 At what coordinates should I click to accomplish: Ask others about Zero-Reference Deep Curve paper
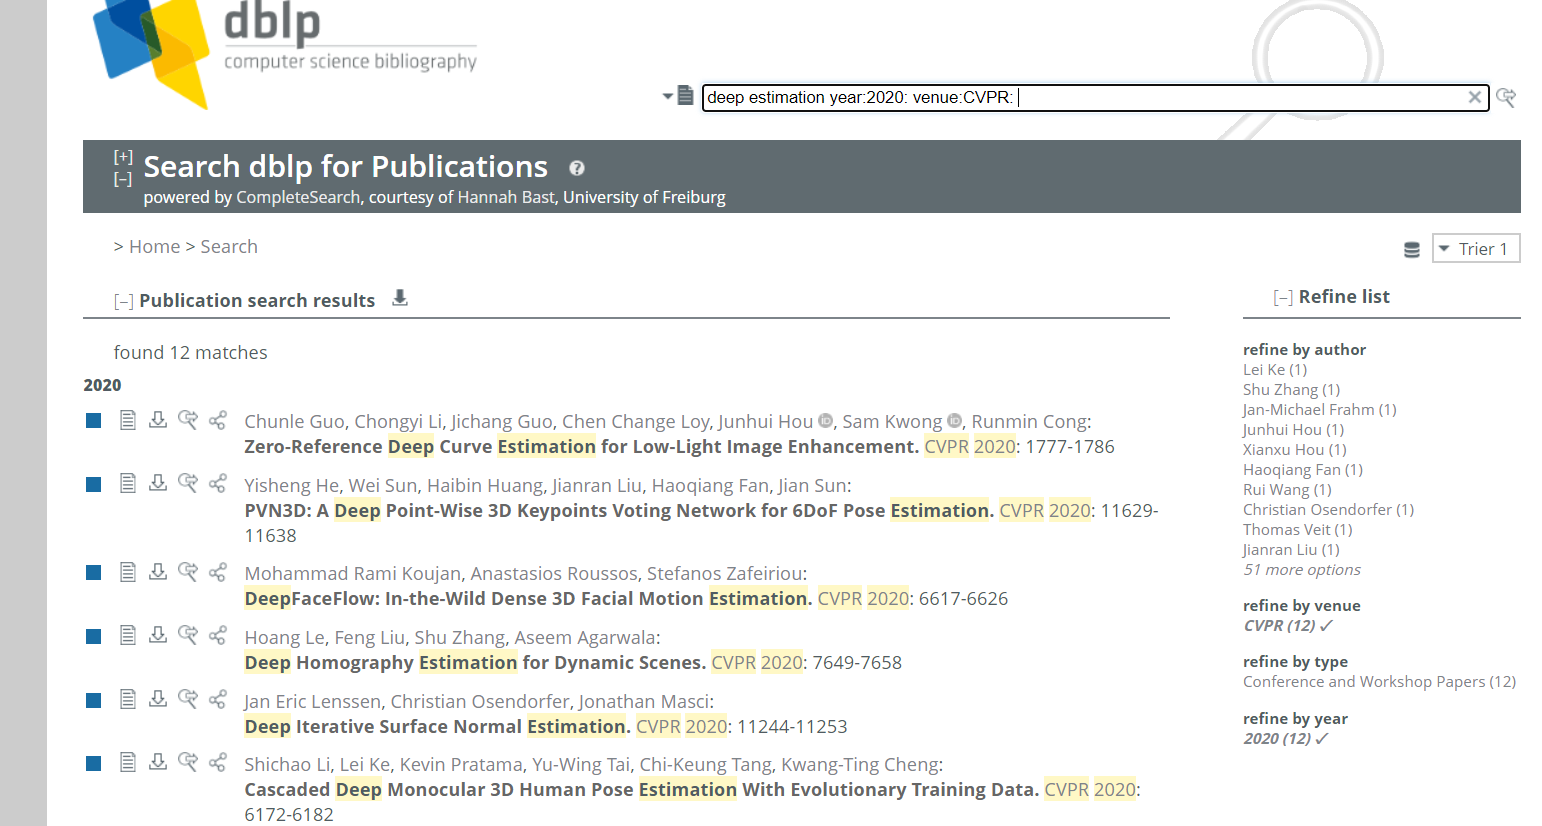[188, 420]
